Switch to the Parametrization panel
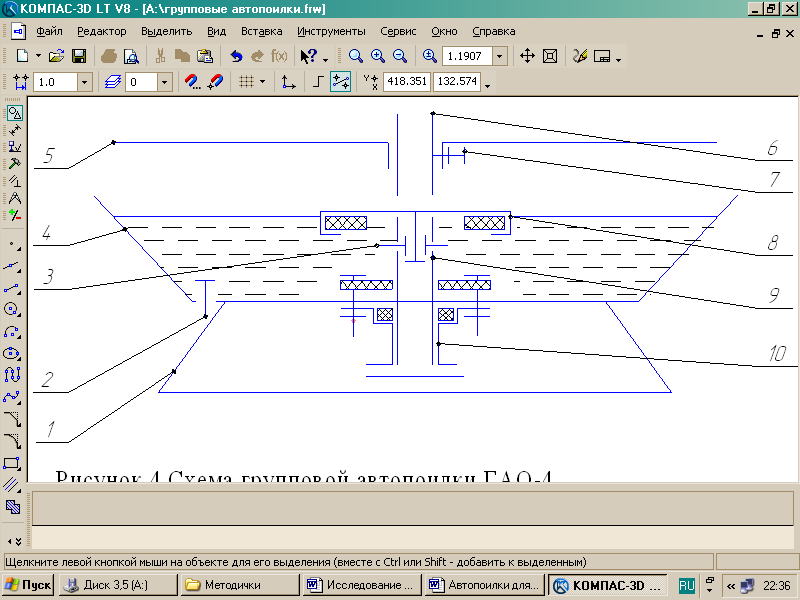 (x=14, y=181)
